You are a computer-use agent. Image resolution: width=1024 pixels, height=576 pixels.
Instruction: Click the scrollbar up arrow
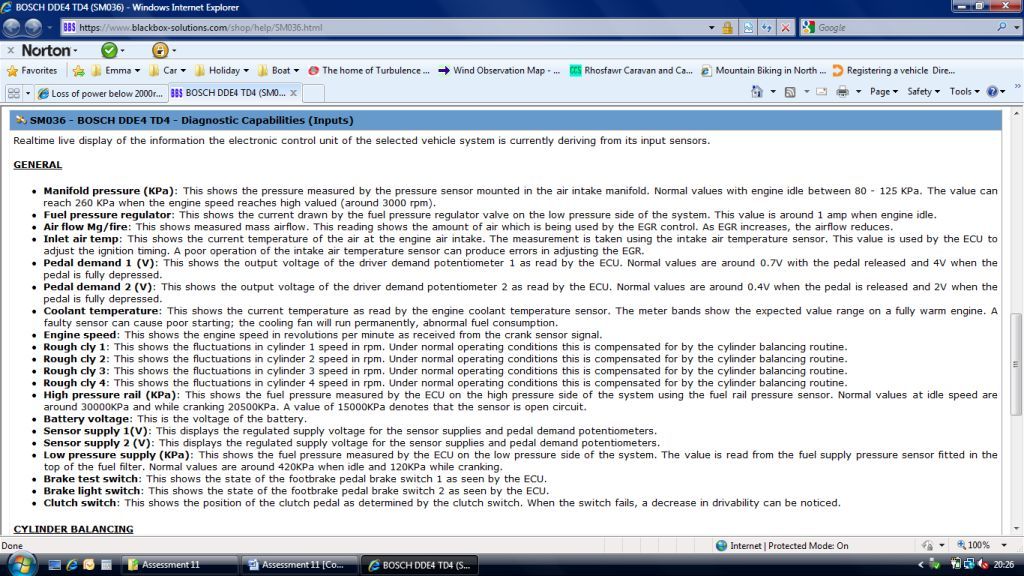(x=1016, y=114)
